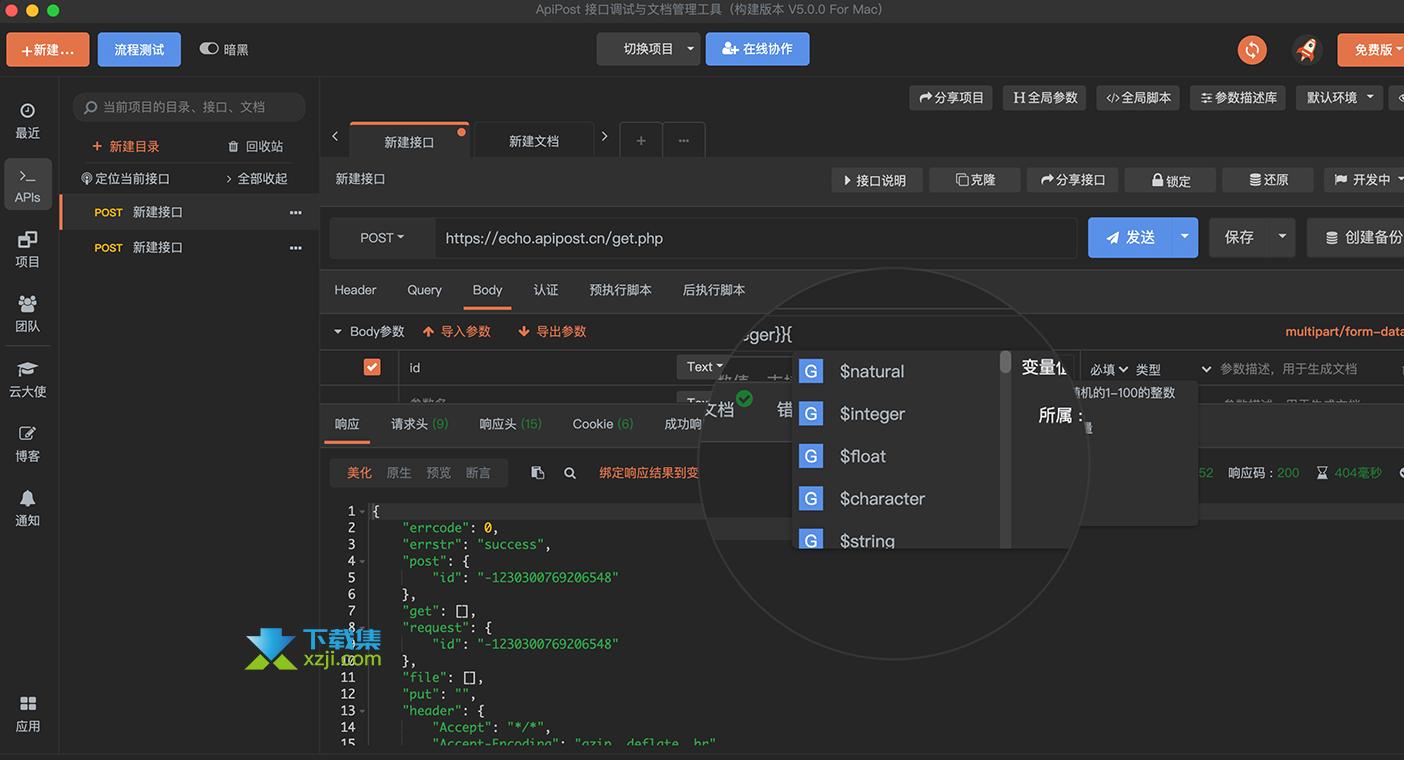
Task: Collapse the JSON root at line 1
Action: [x=362, y=511]
